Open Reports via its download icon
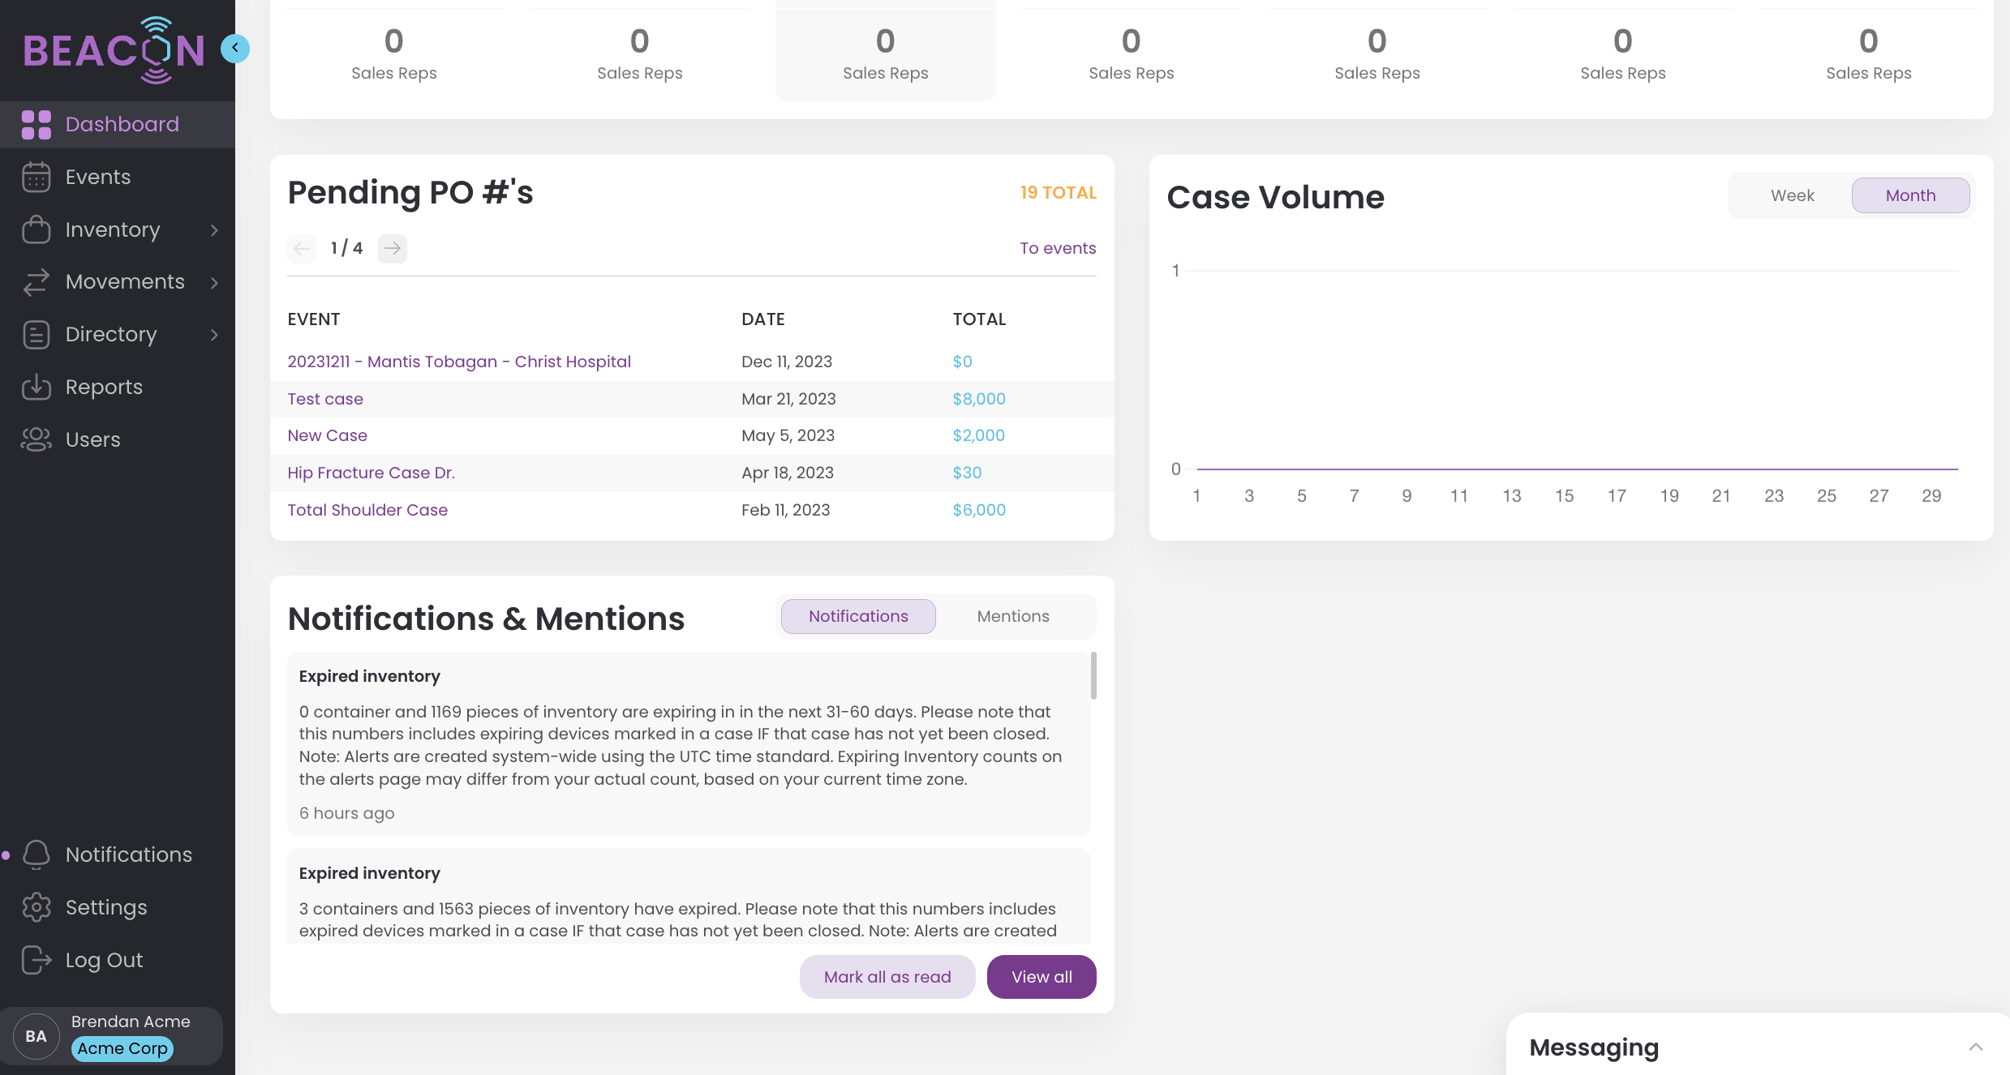This screenshot has height=1075, width=2010. point(37,386)
